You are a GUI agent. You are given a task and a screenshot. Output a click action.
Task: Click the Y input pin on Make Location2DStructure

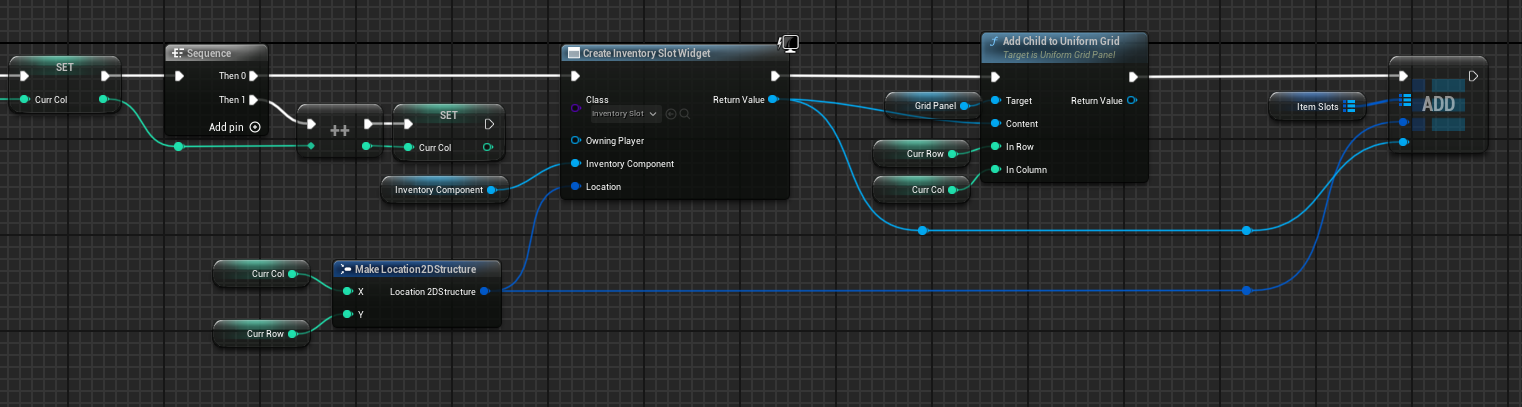[x=347, y=314]
